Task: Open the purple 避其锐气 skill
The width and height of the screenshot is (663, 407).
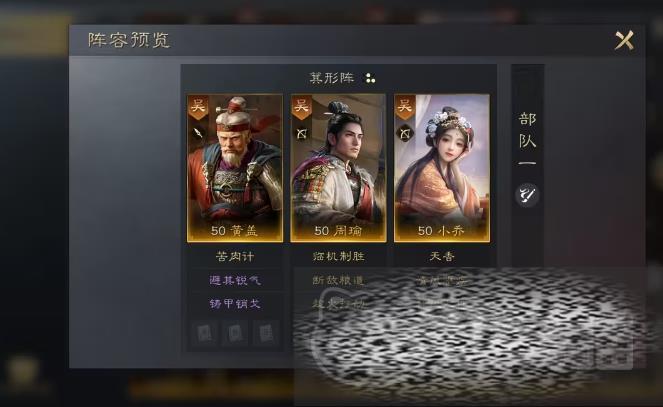Action: pyautogui.click(x=235, y=280)
